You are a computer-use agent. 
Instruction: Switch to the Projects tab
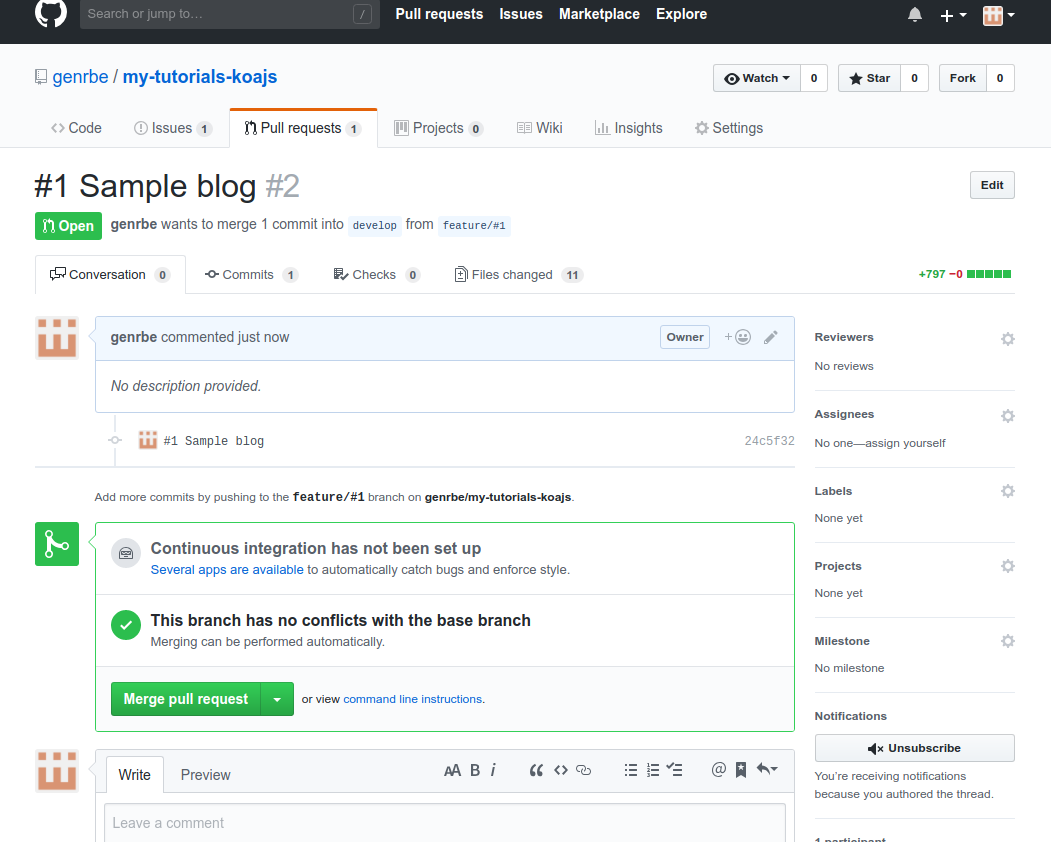point(438,128)
